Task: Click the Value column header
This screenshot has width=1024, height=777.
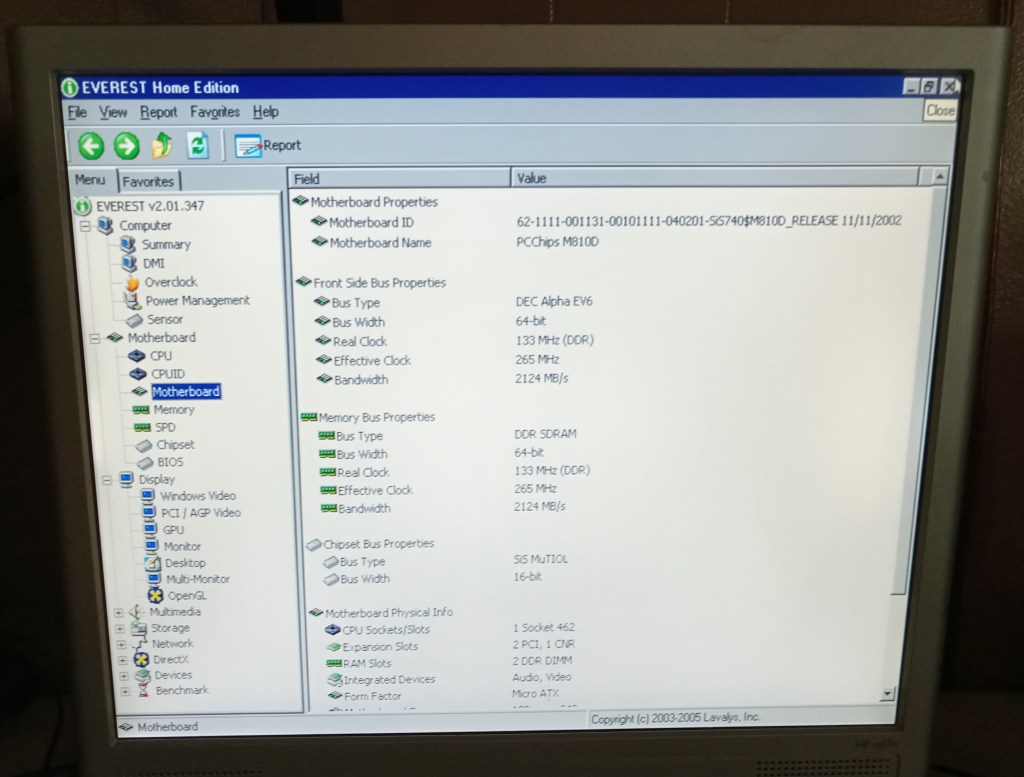Action: tap(530, 178)
